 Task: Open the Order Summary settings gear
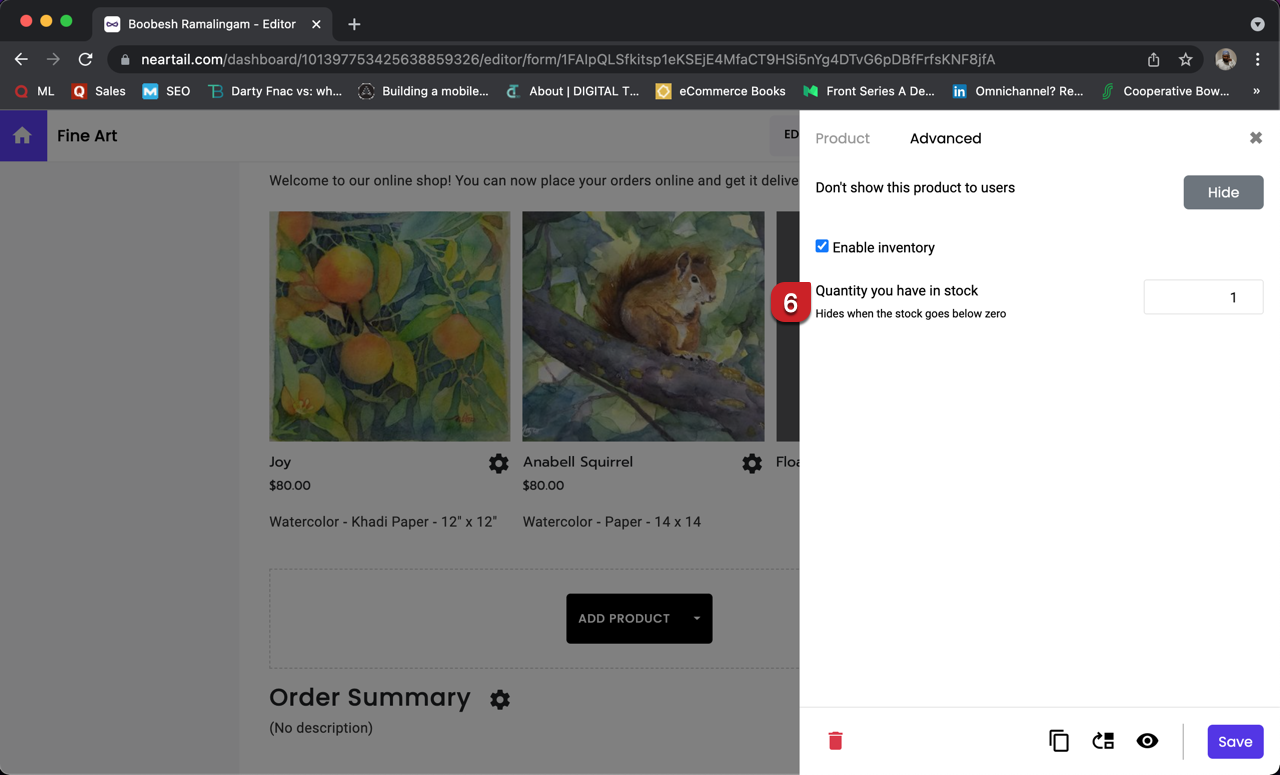tap(499, 699)
